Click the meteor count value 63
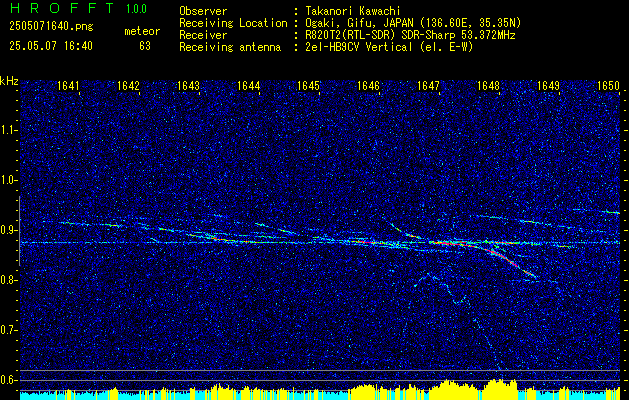This screenshot has width=629, height=400. coord(145,46)
